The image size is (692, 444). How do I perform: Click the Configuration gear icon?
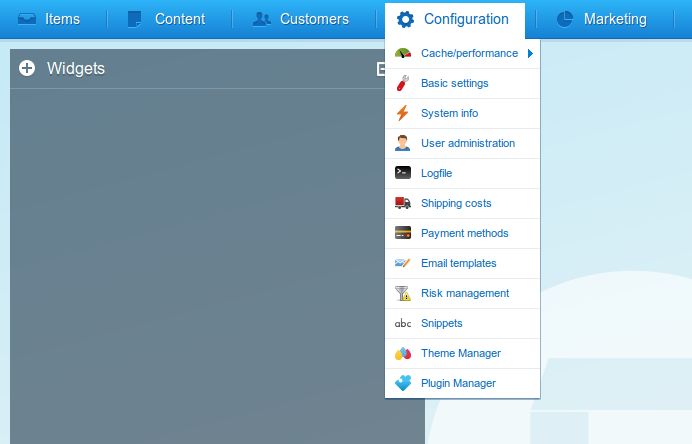click(405, 19)
